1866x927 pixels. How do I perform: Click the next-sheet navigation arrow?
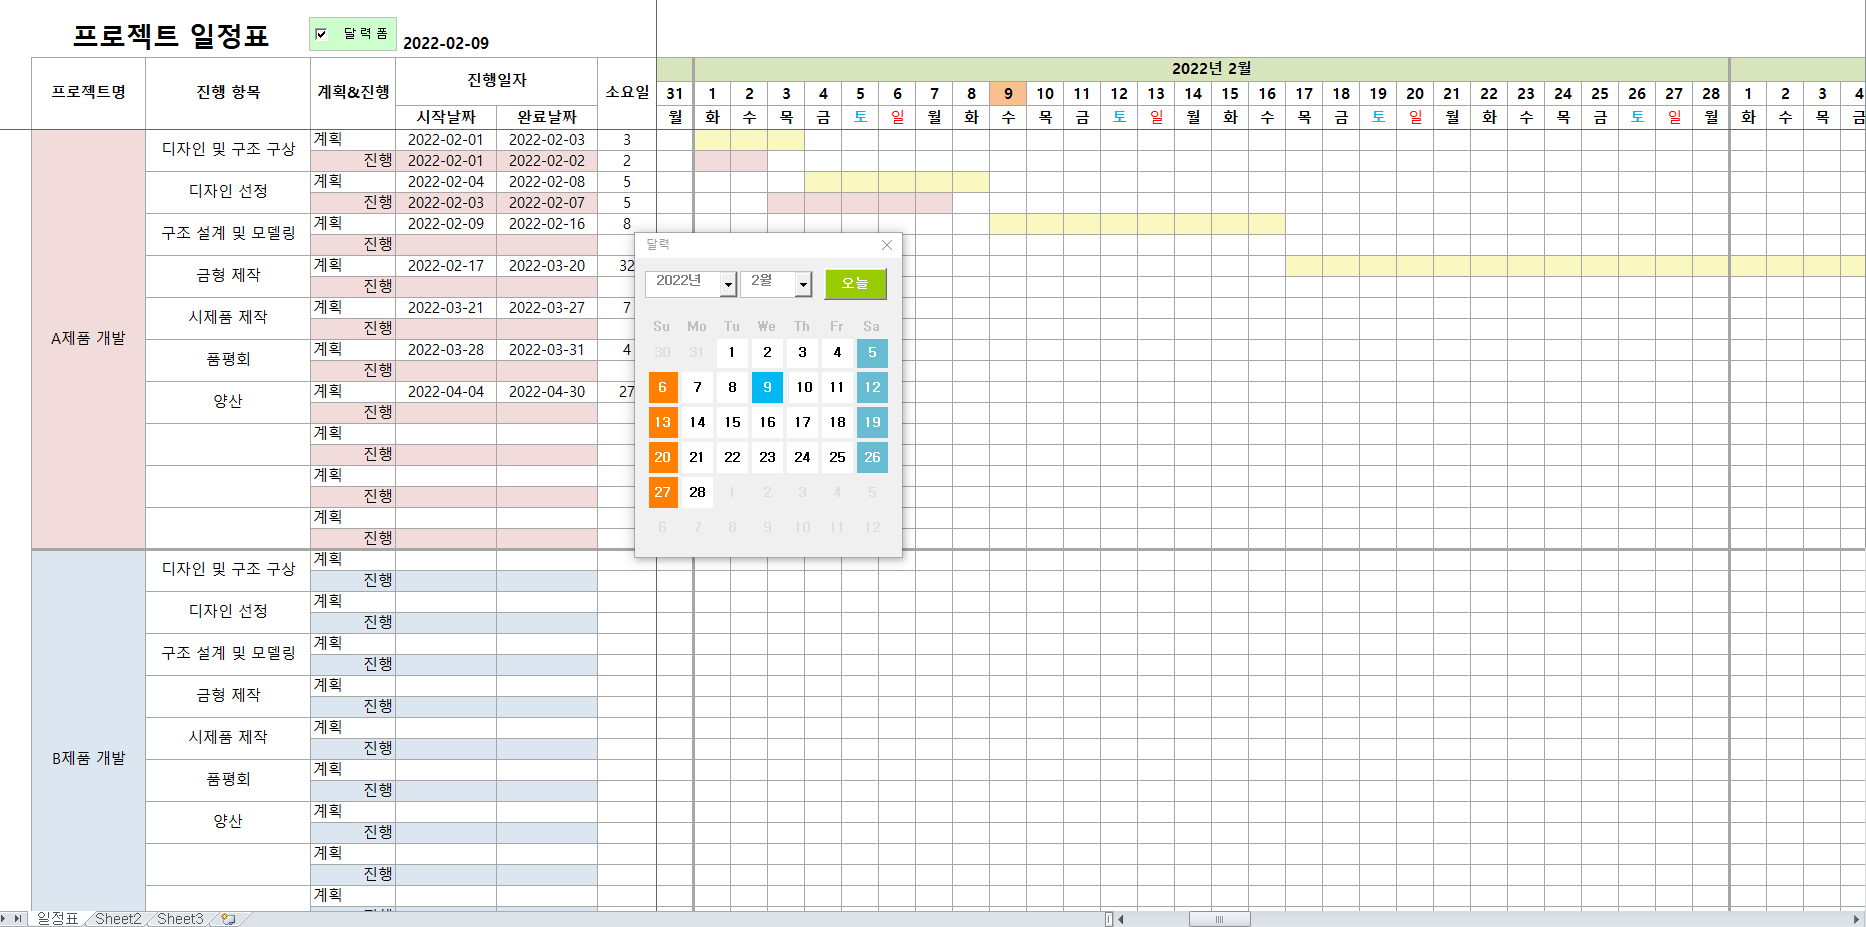click(4, 919)
